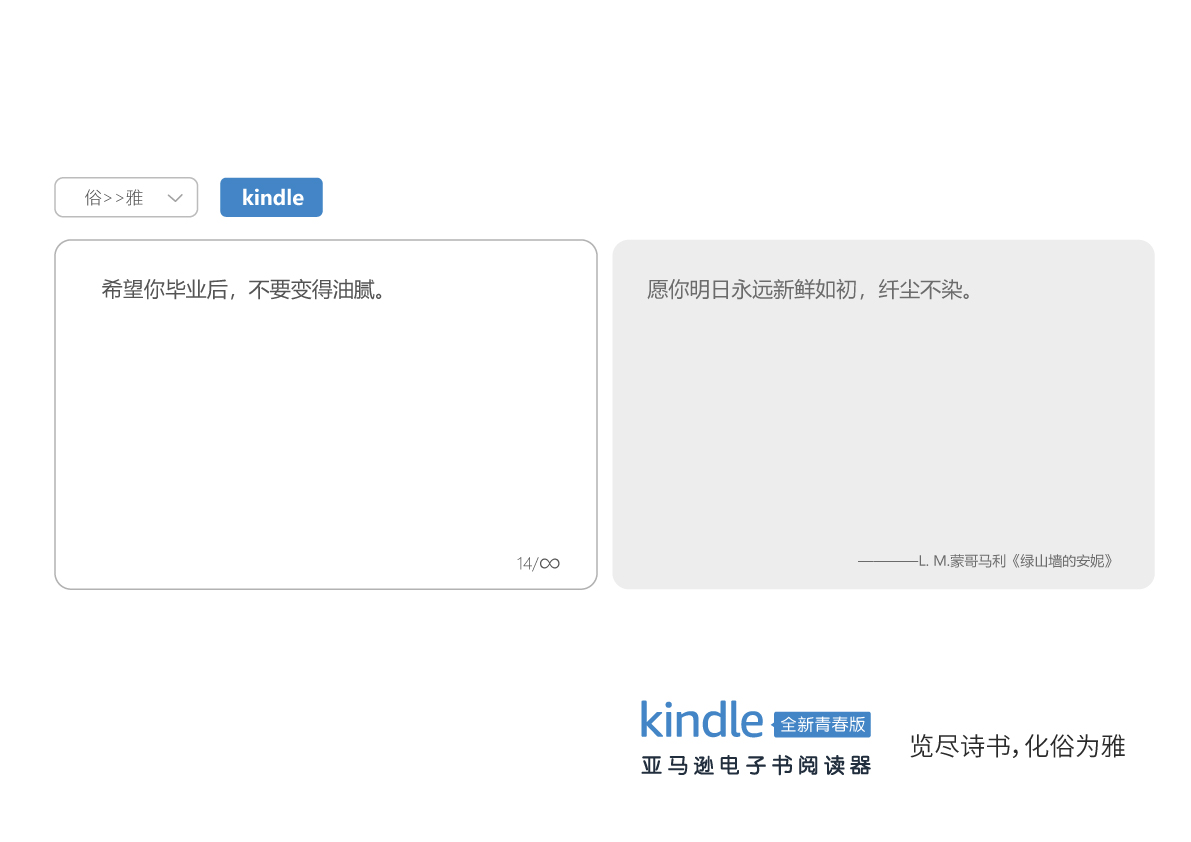This screenshot has width=1191, height=842.
Task: Click the dropdown chevron arrow
Action: (175, 198)
